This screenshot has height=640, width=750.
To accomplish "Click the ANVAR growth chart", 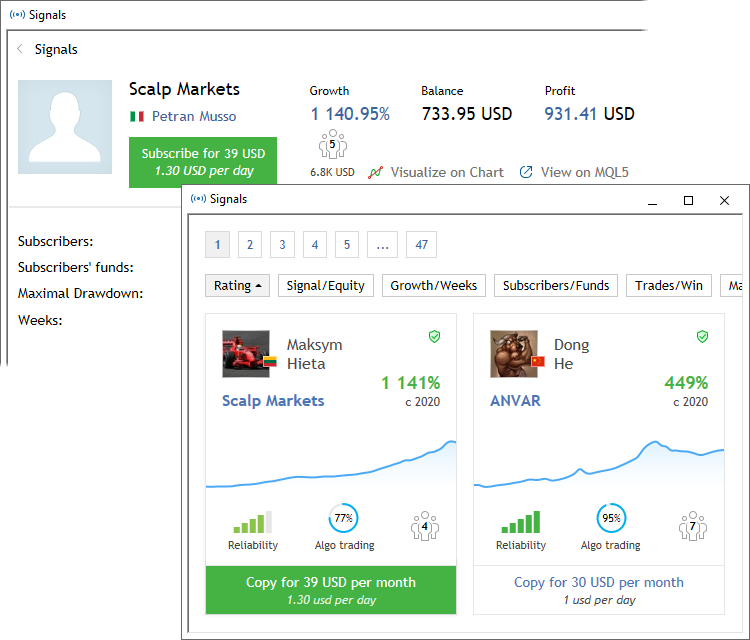I will 599,464.
